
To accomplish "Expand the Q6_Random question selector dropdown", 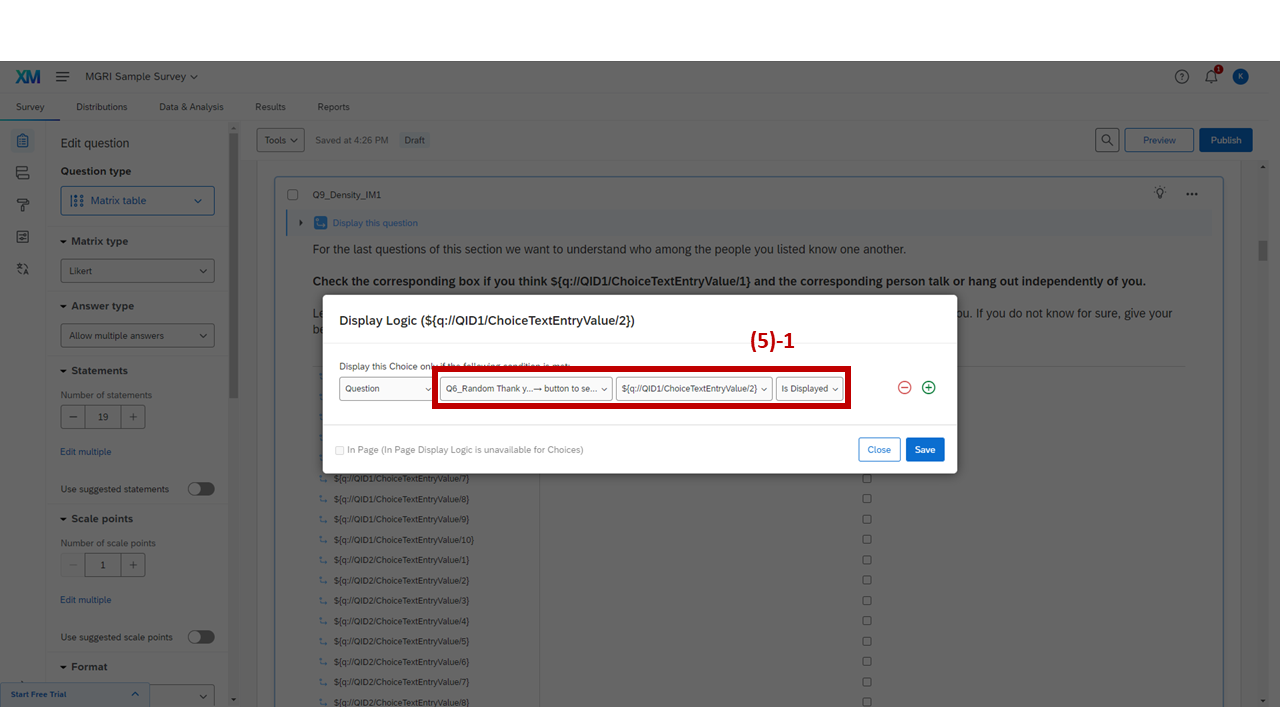I will 526,389.
